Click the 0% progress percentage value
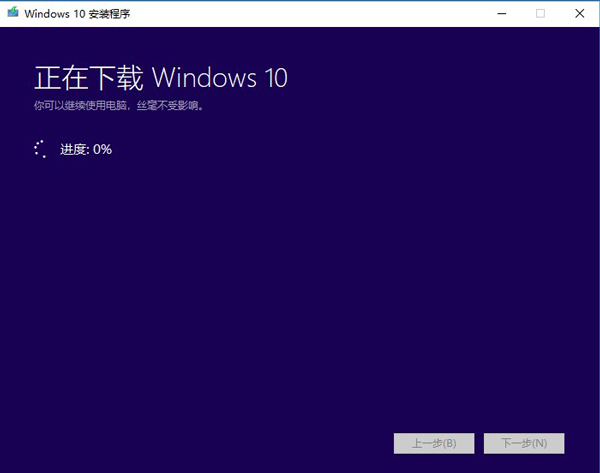The width and height of the screenshot is (600, 473). (102, 149)
